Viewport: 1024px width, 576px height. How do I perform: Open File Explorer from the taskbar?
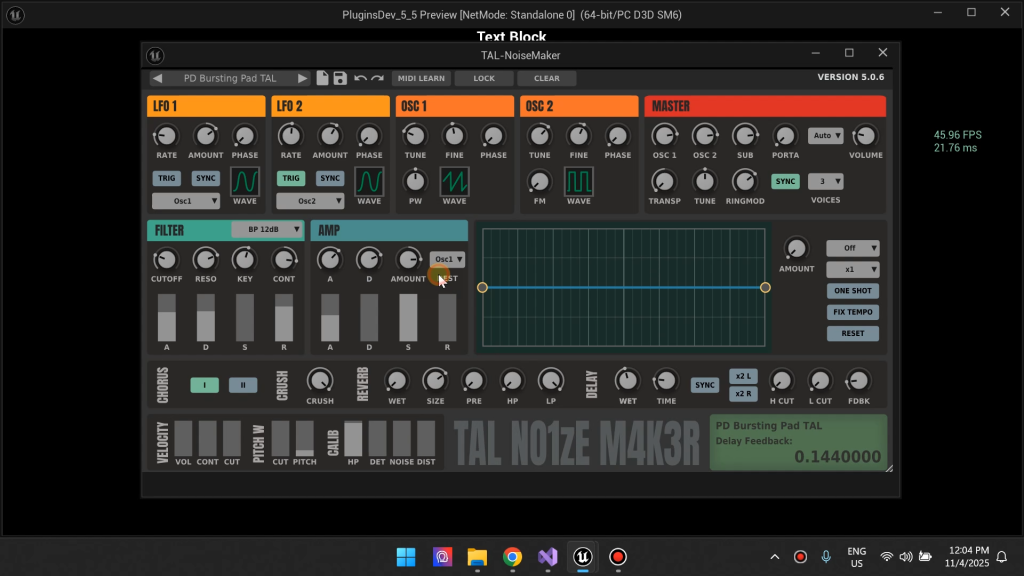pyautogui.click(x=476, y=557)
